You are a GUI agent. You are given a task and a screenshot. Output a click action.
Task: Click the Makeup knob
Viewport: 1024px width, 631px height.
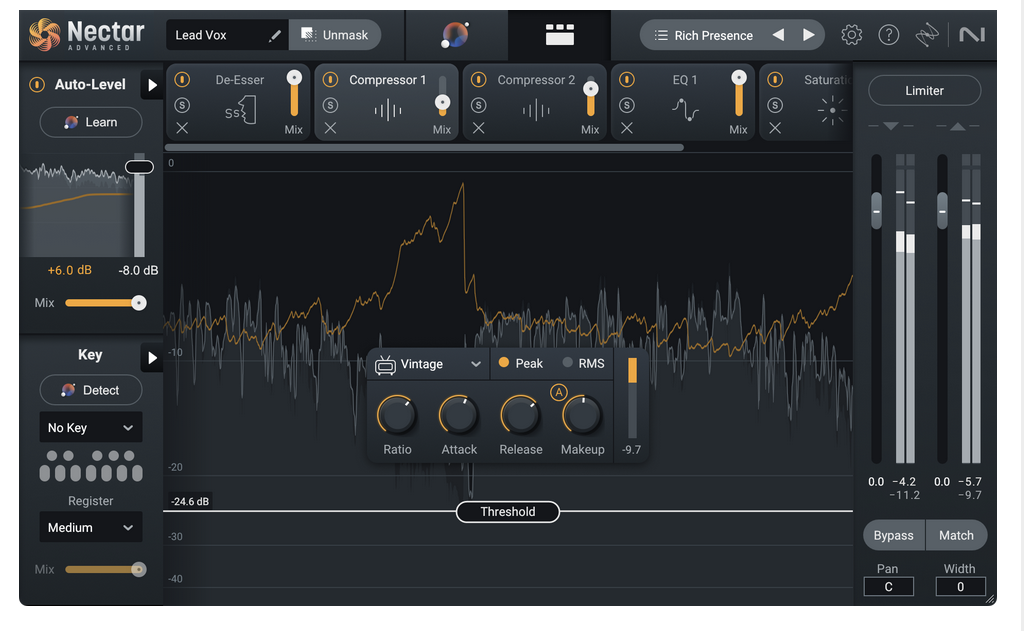tap(582, 415)
